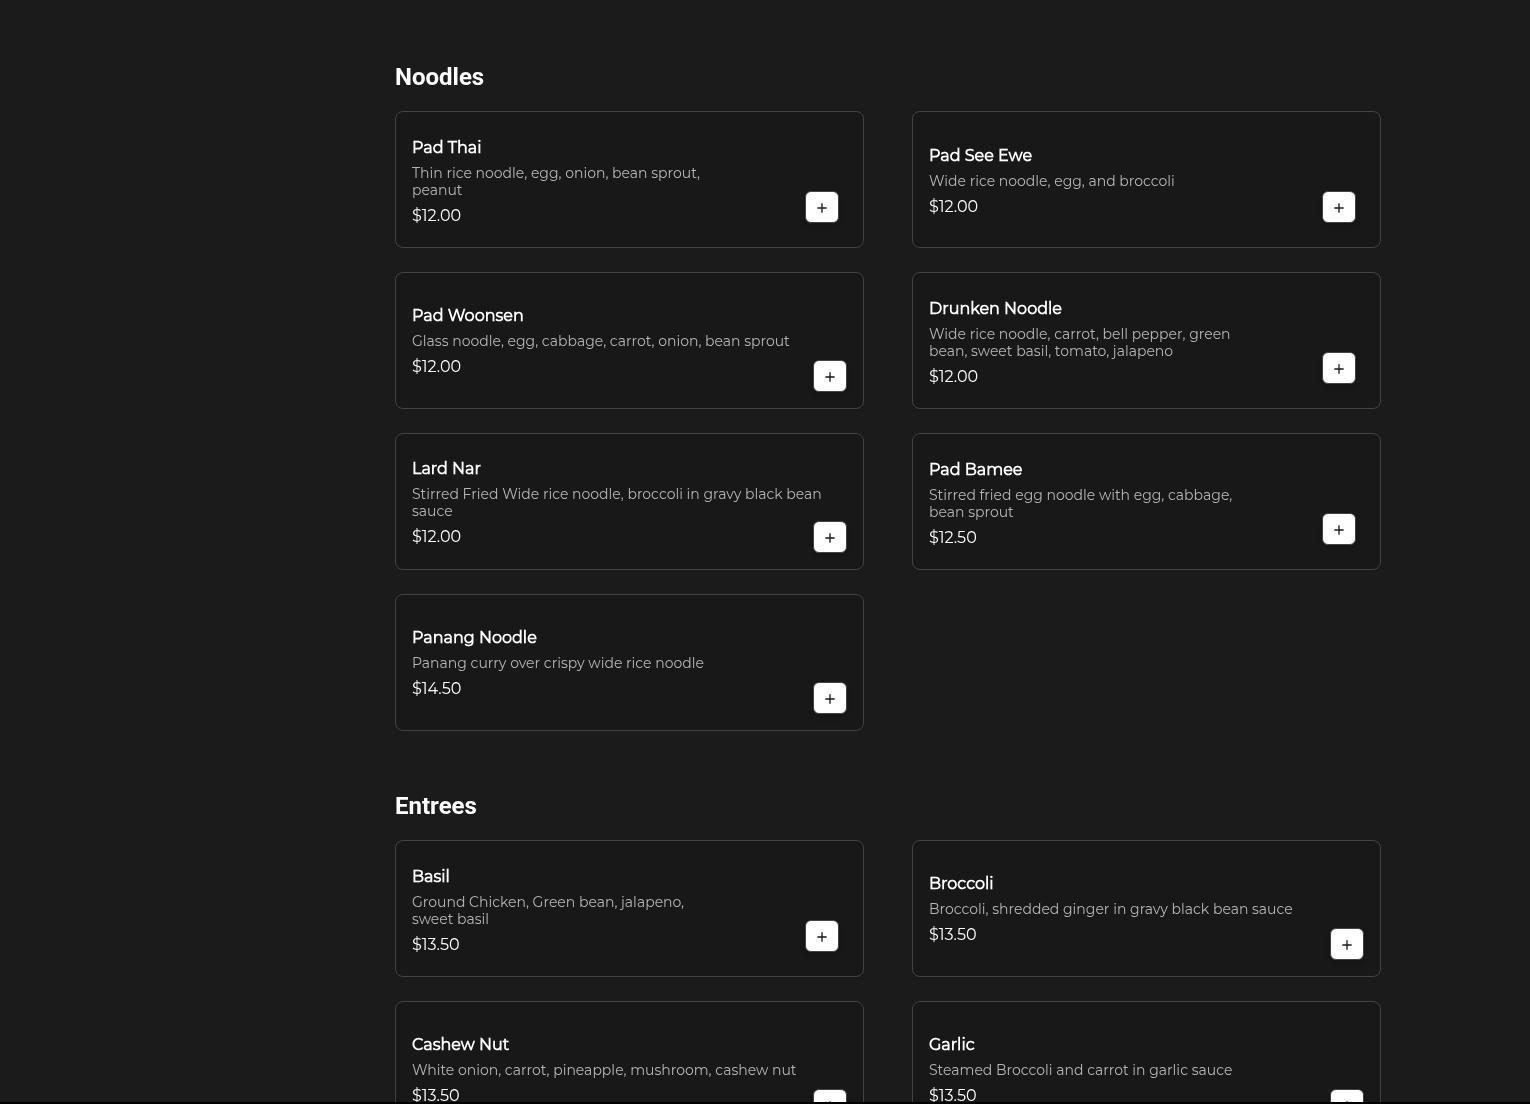The height and width of the screenshot is (1104, 1530).
Task: Click Drunken Noodle's $12.00 price
Action: click(x=953, y=376)
